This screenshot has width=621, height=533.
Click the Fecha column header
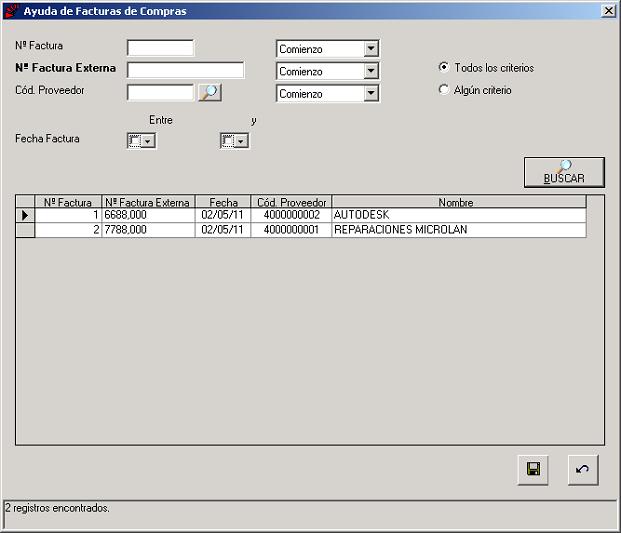223,202
